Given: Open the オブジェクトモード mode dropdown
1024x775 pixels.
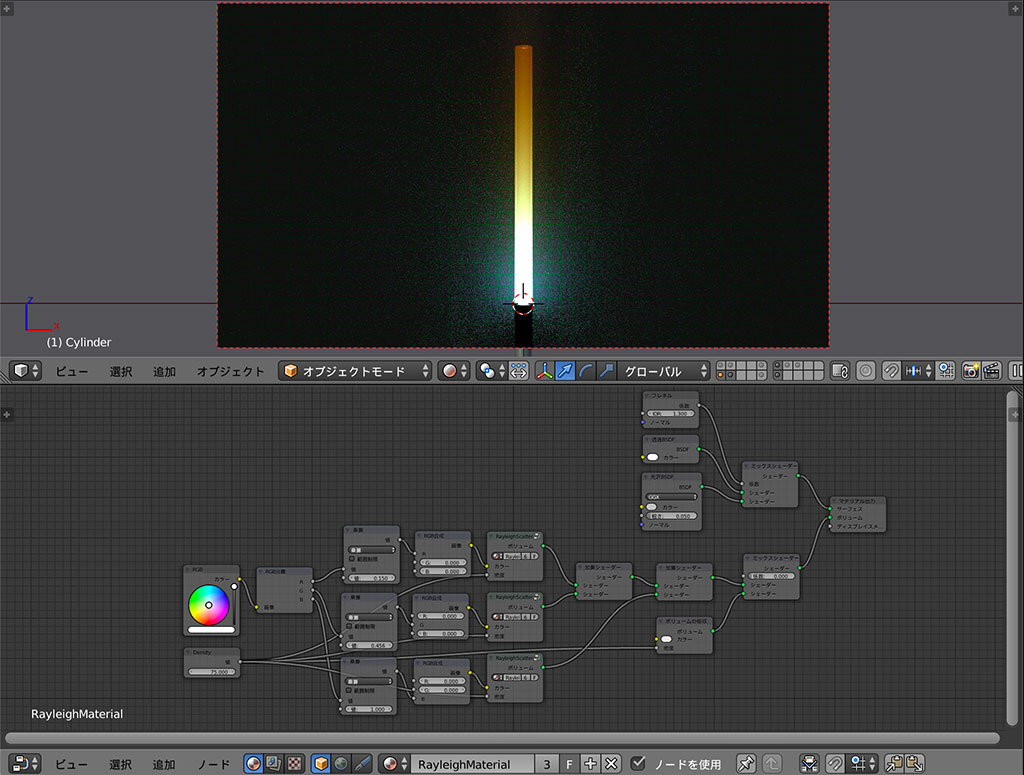Looking at the screenshot, I should click(355, 371).
